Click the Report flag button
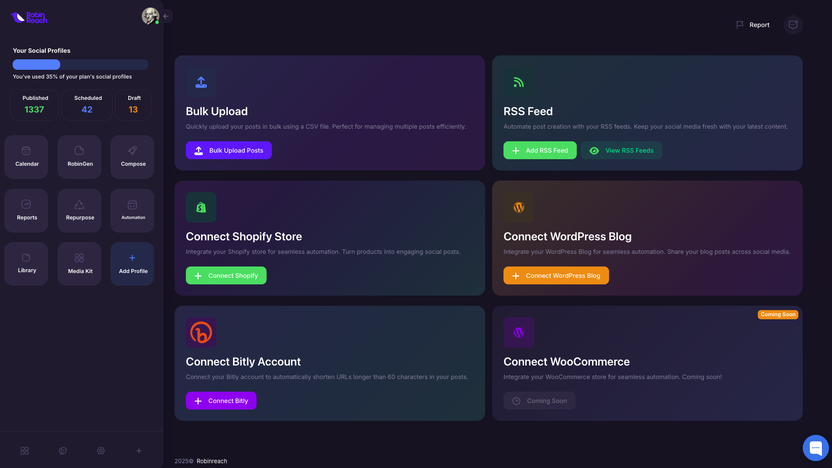Image resolution: width=832 pixels, height=468 pixels. [753, 25]
